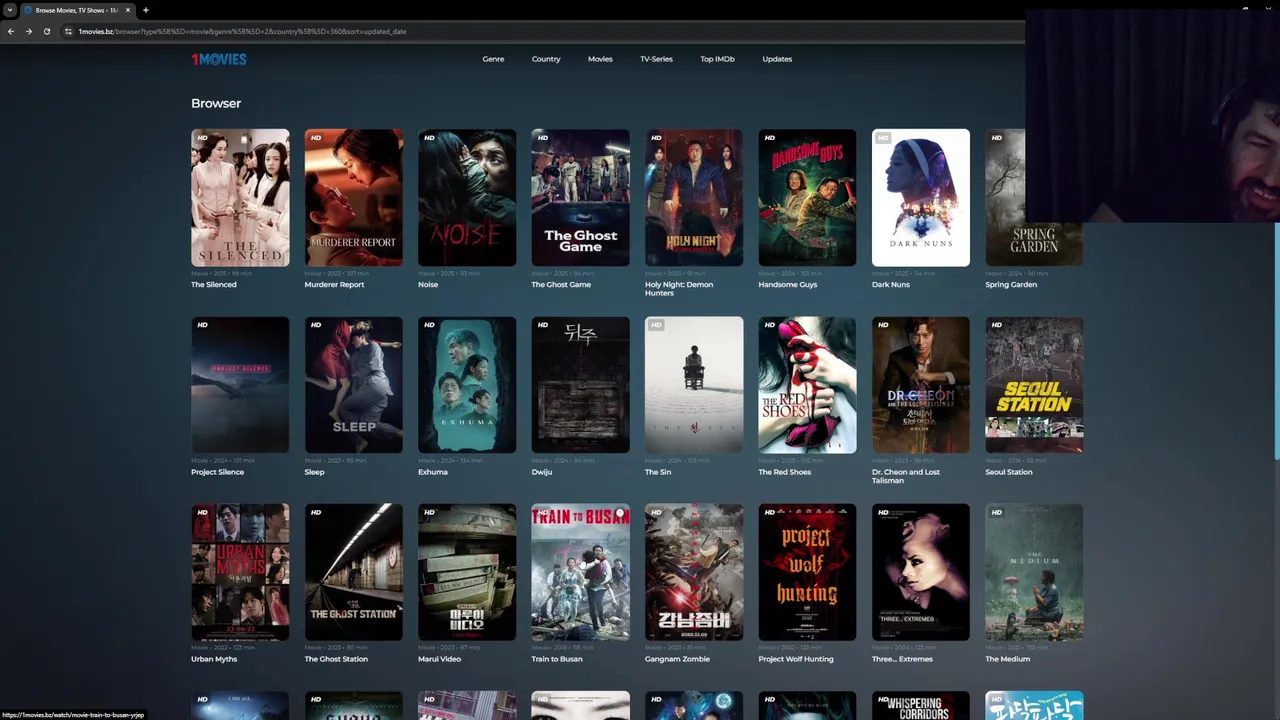Click 'Project Wolf Hunting' title link

pos(796,659)
